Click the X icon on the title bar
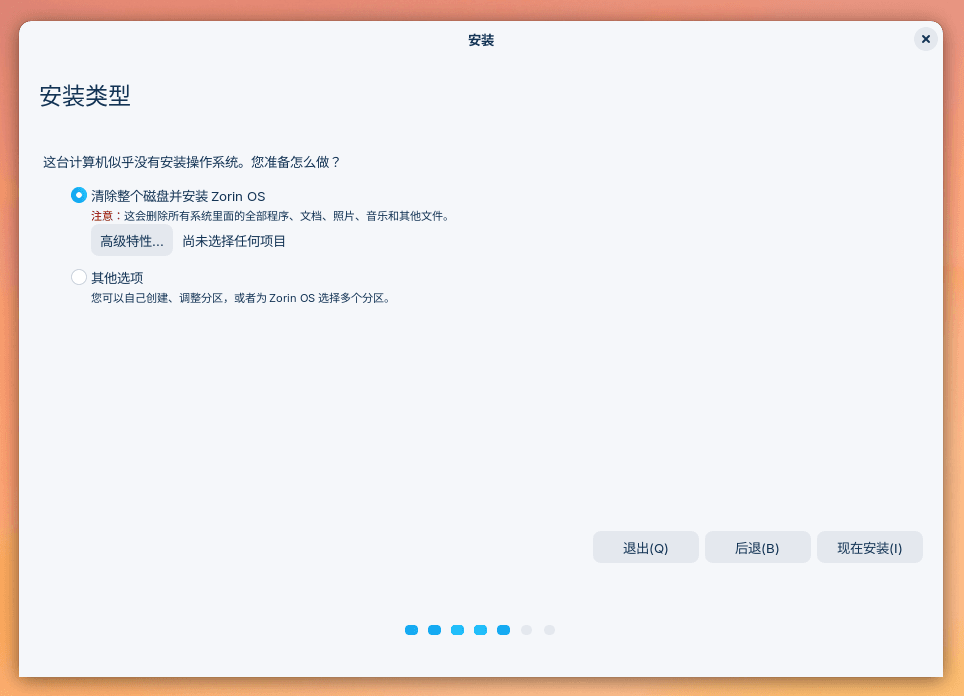The width and height of the screenshot is (964, 696). 925,39
